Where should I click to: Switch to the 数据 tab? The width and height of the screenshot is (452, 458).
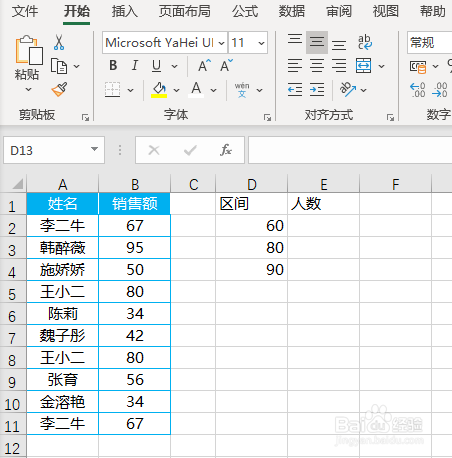click(292, 12)
